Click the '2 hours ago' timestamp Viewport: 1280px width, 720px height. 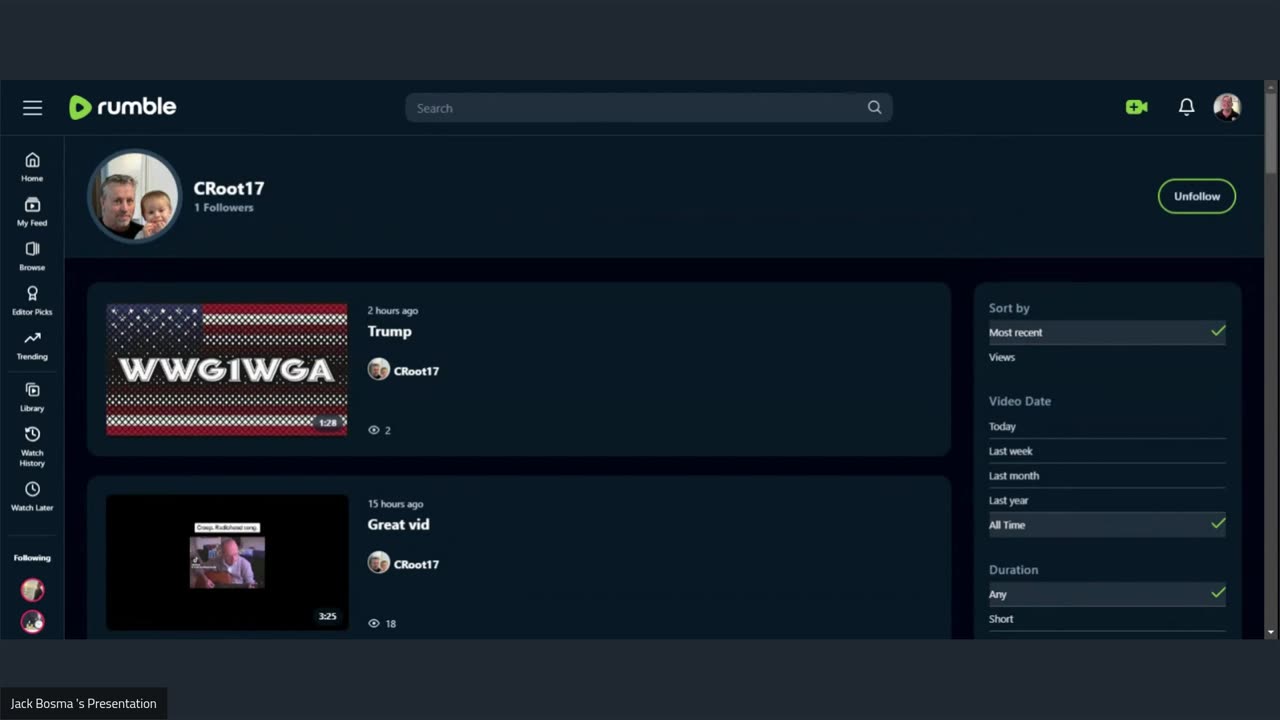pos(393,311)
